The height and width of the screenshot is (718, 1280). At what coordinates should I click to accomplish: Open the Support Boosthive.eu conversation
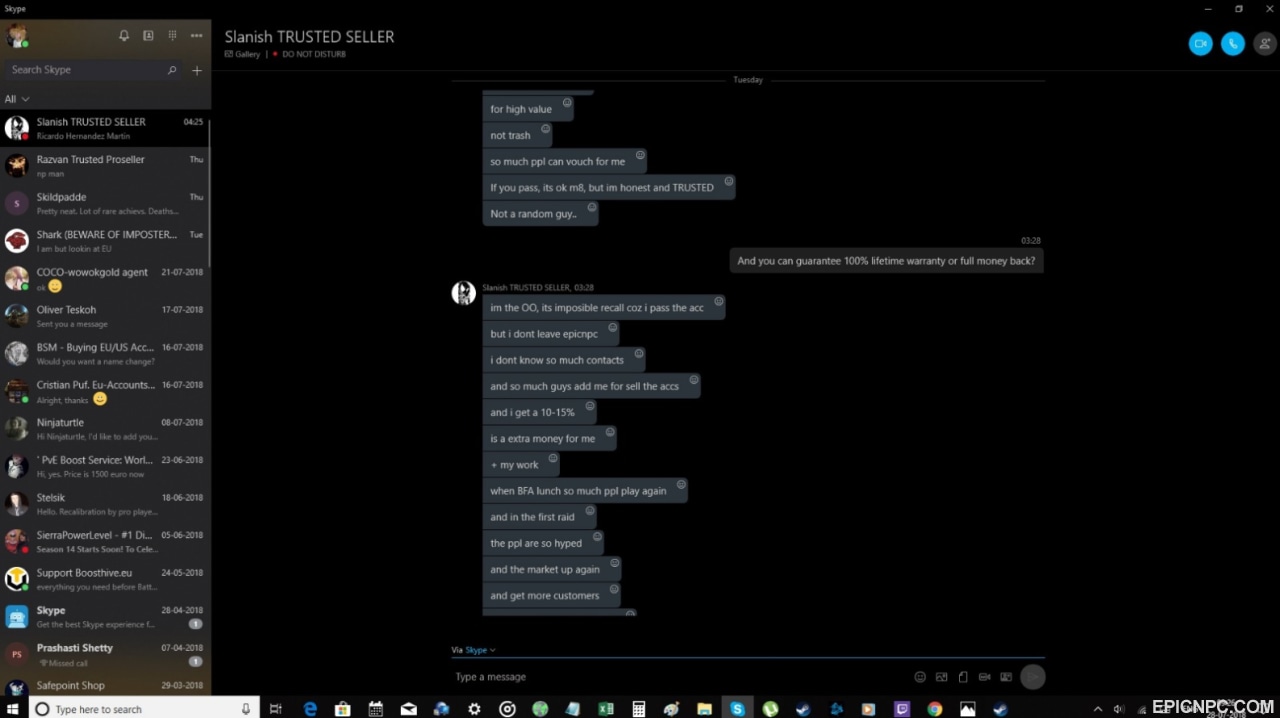pyautogui.click(x=105, y=579)
